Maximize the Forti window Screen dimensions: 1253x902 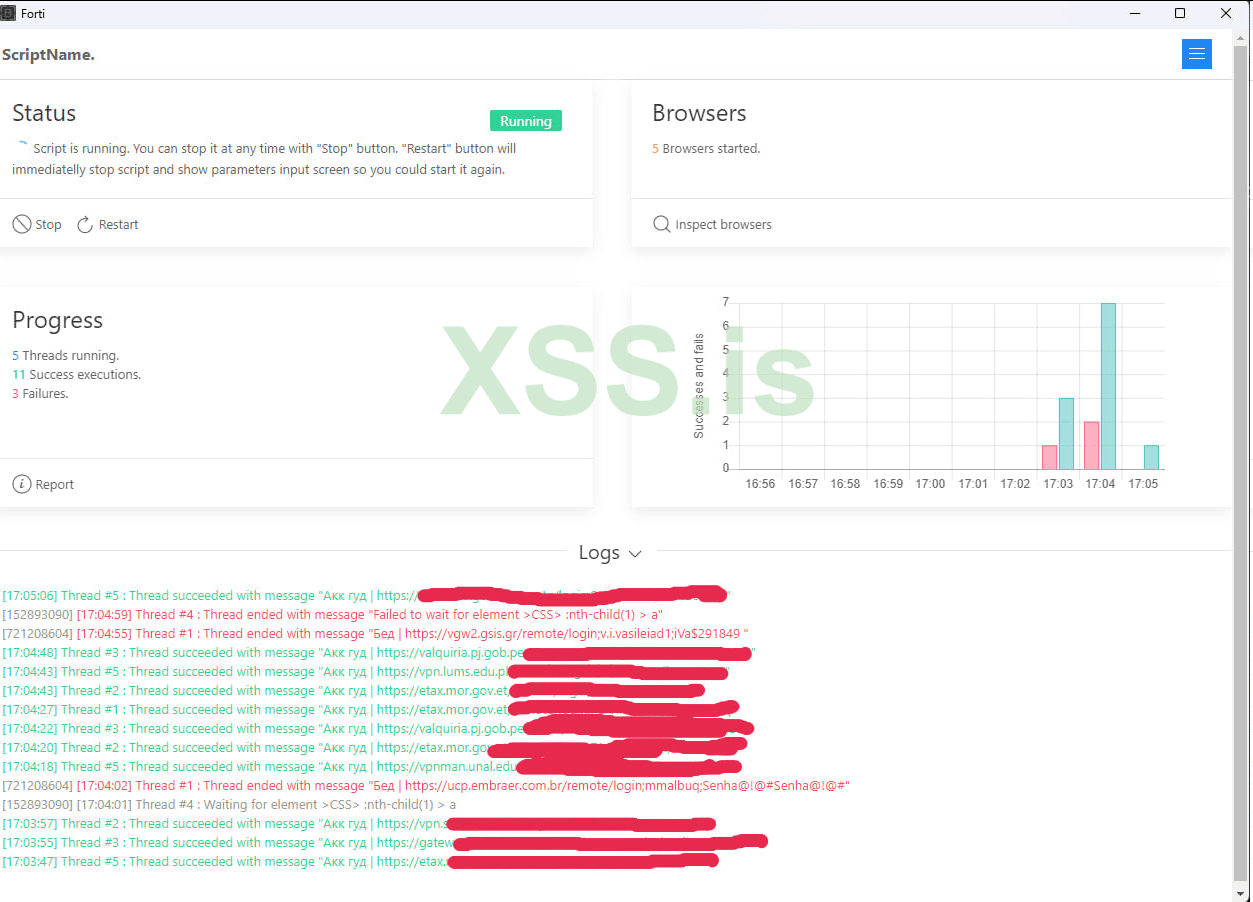[x=1180, y=13]
